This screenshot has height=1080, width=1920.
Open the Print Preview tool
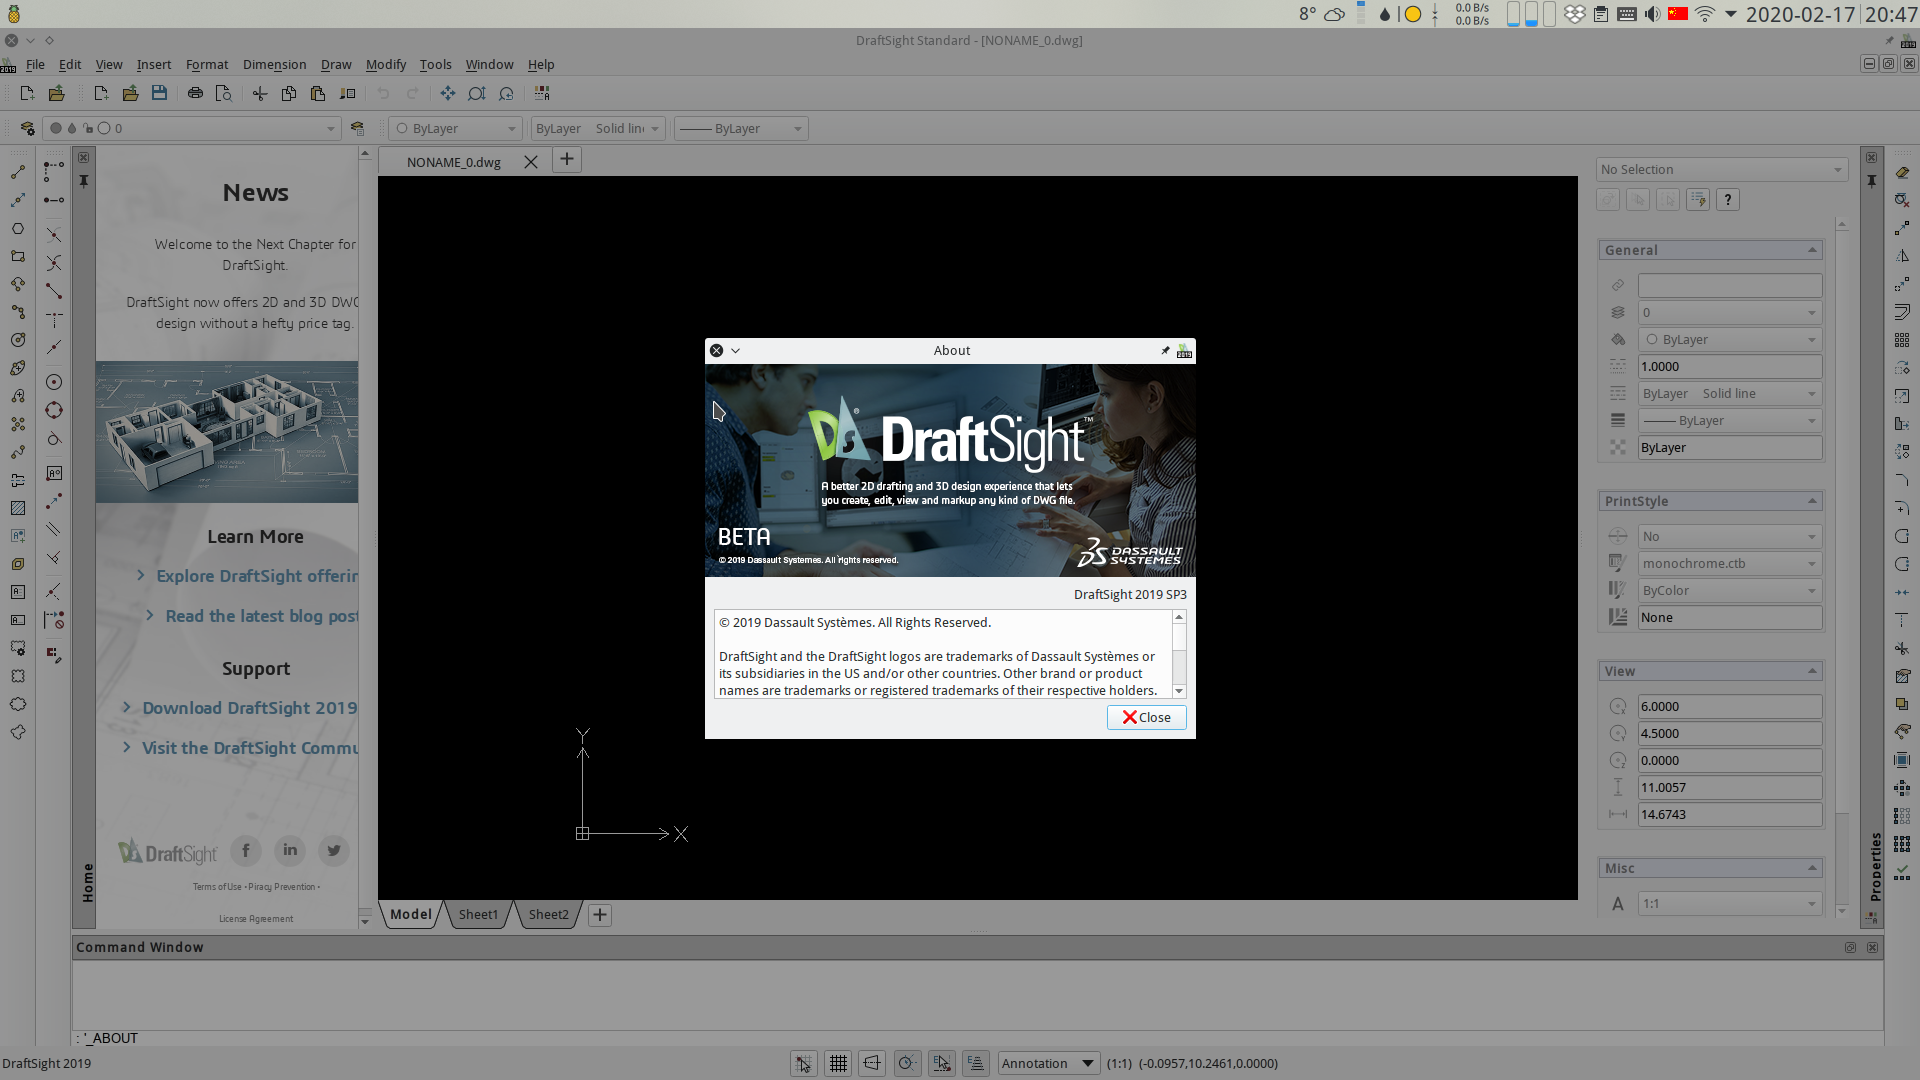[x=224, y=93]
